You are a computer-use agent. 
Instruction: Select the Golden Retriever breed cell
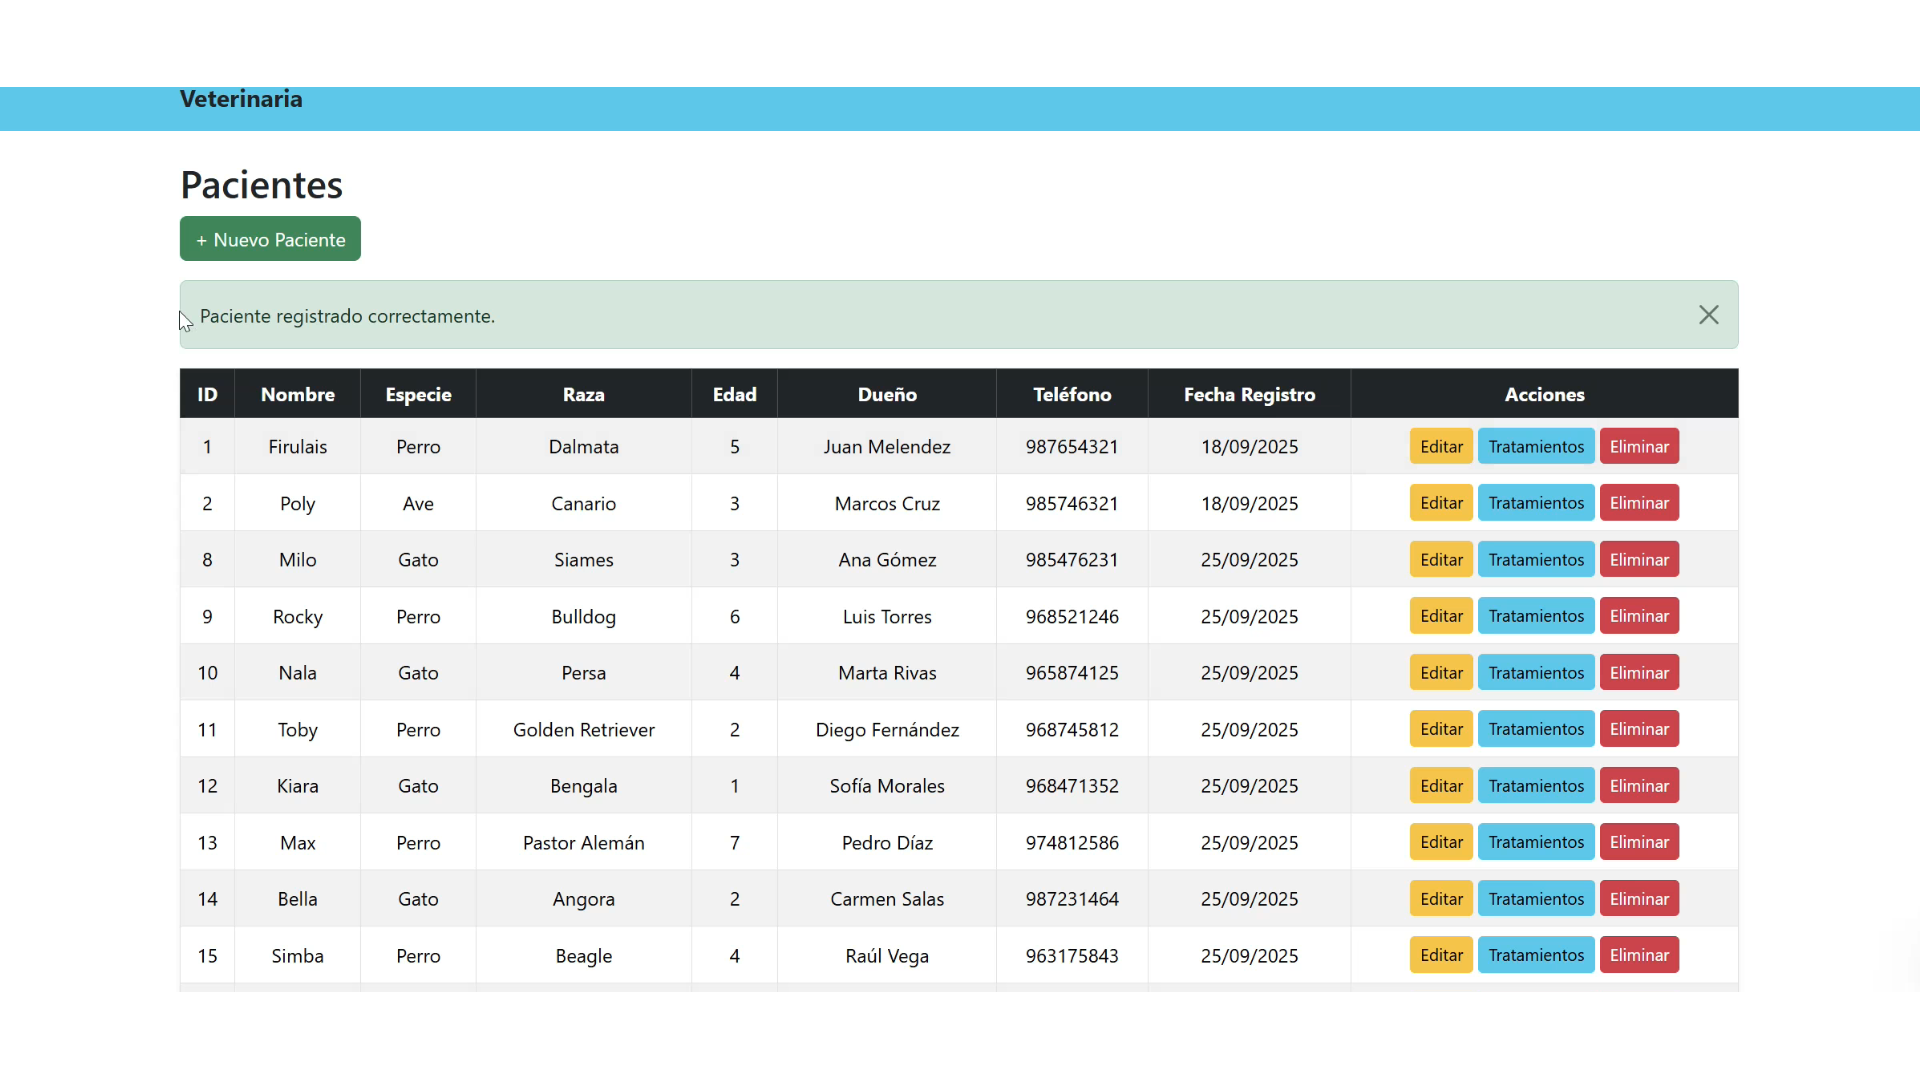tap(583, 730)
